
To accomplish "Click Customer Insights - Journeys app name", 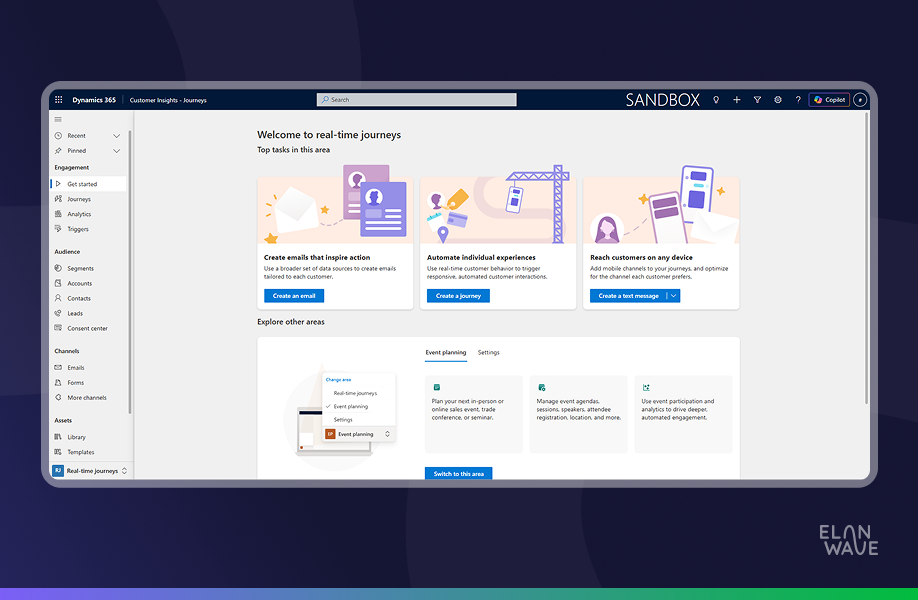I will [168, 100].
